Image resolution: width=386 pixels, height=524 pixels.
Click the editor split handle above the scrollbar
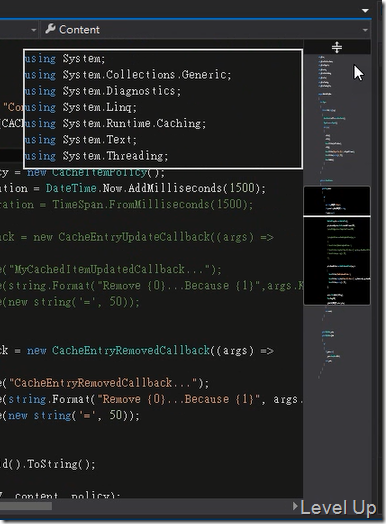coord(337,47)
